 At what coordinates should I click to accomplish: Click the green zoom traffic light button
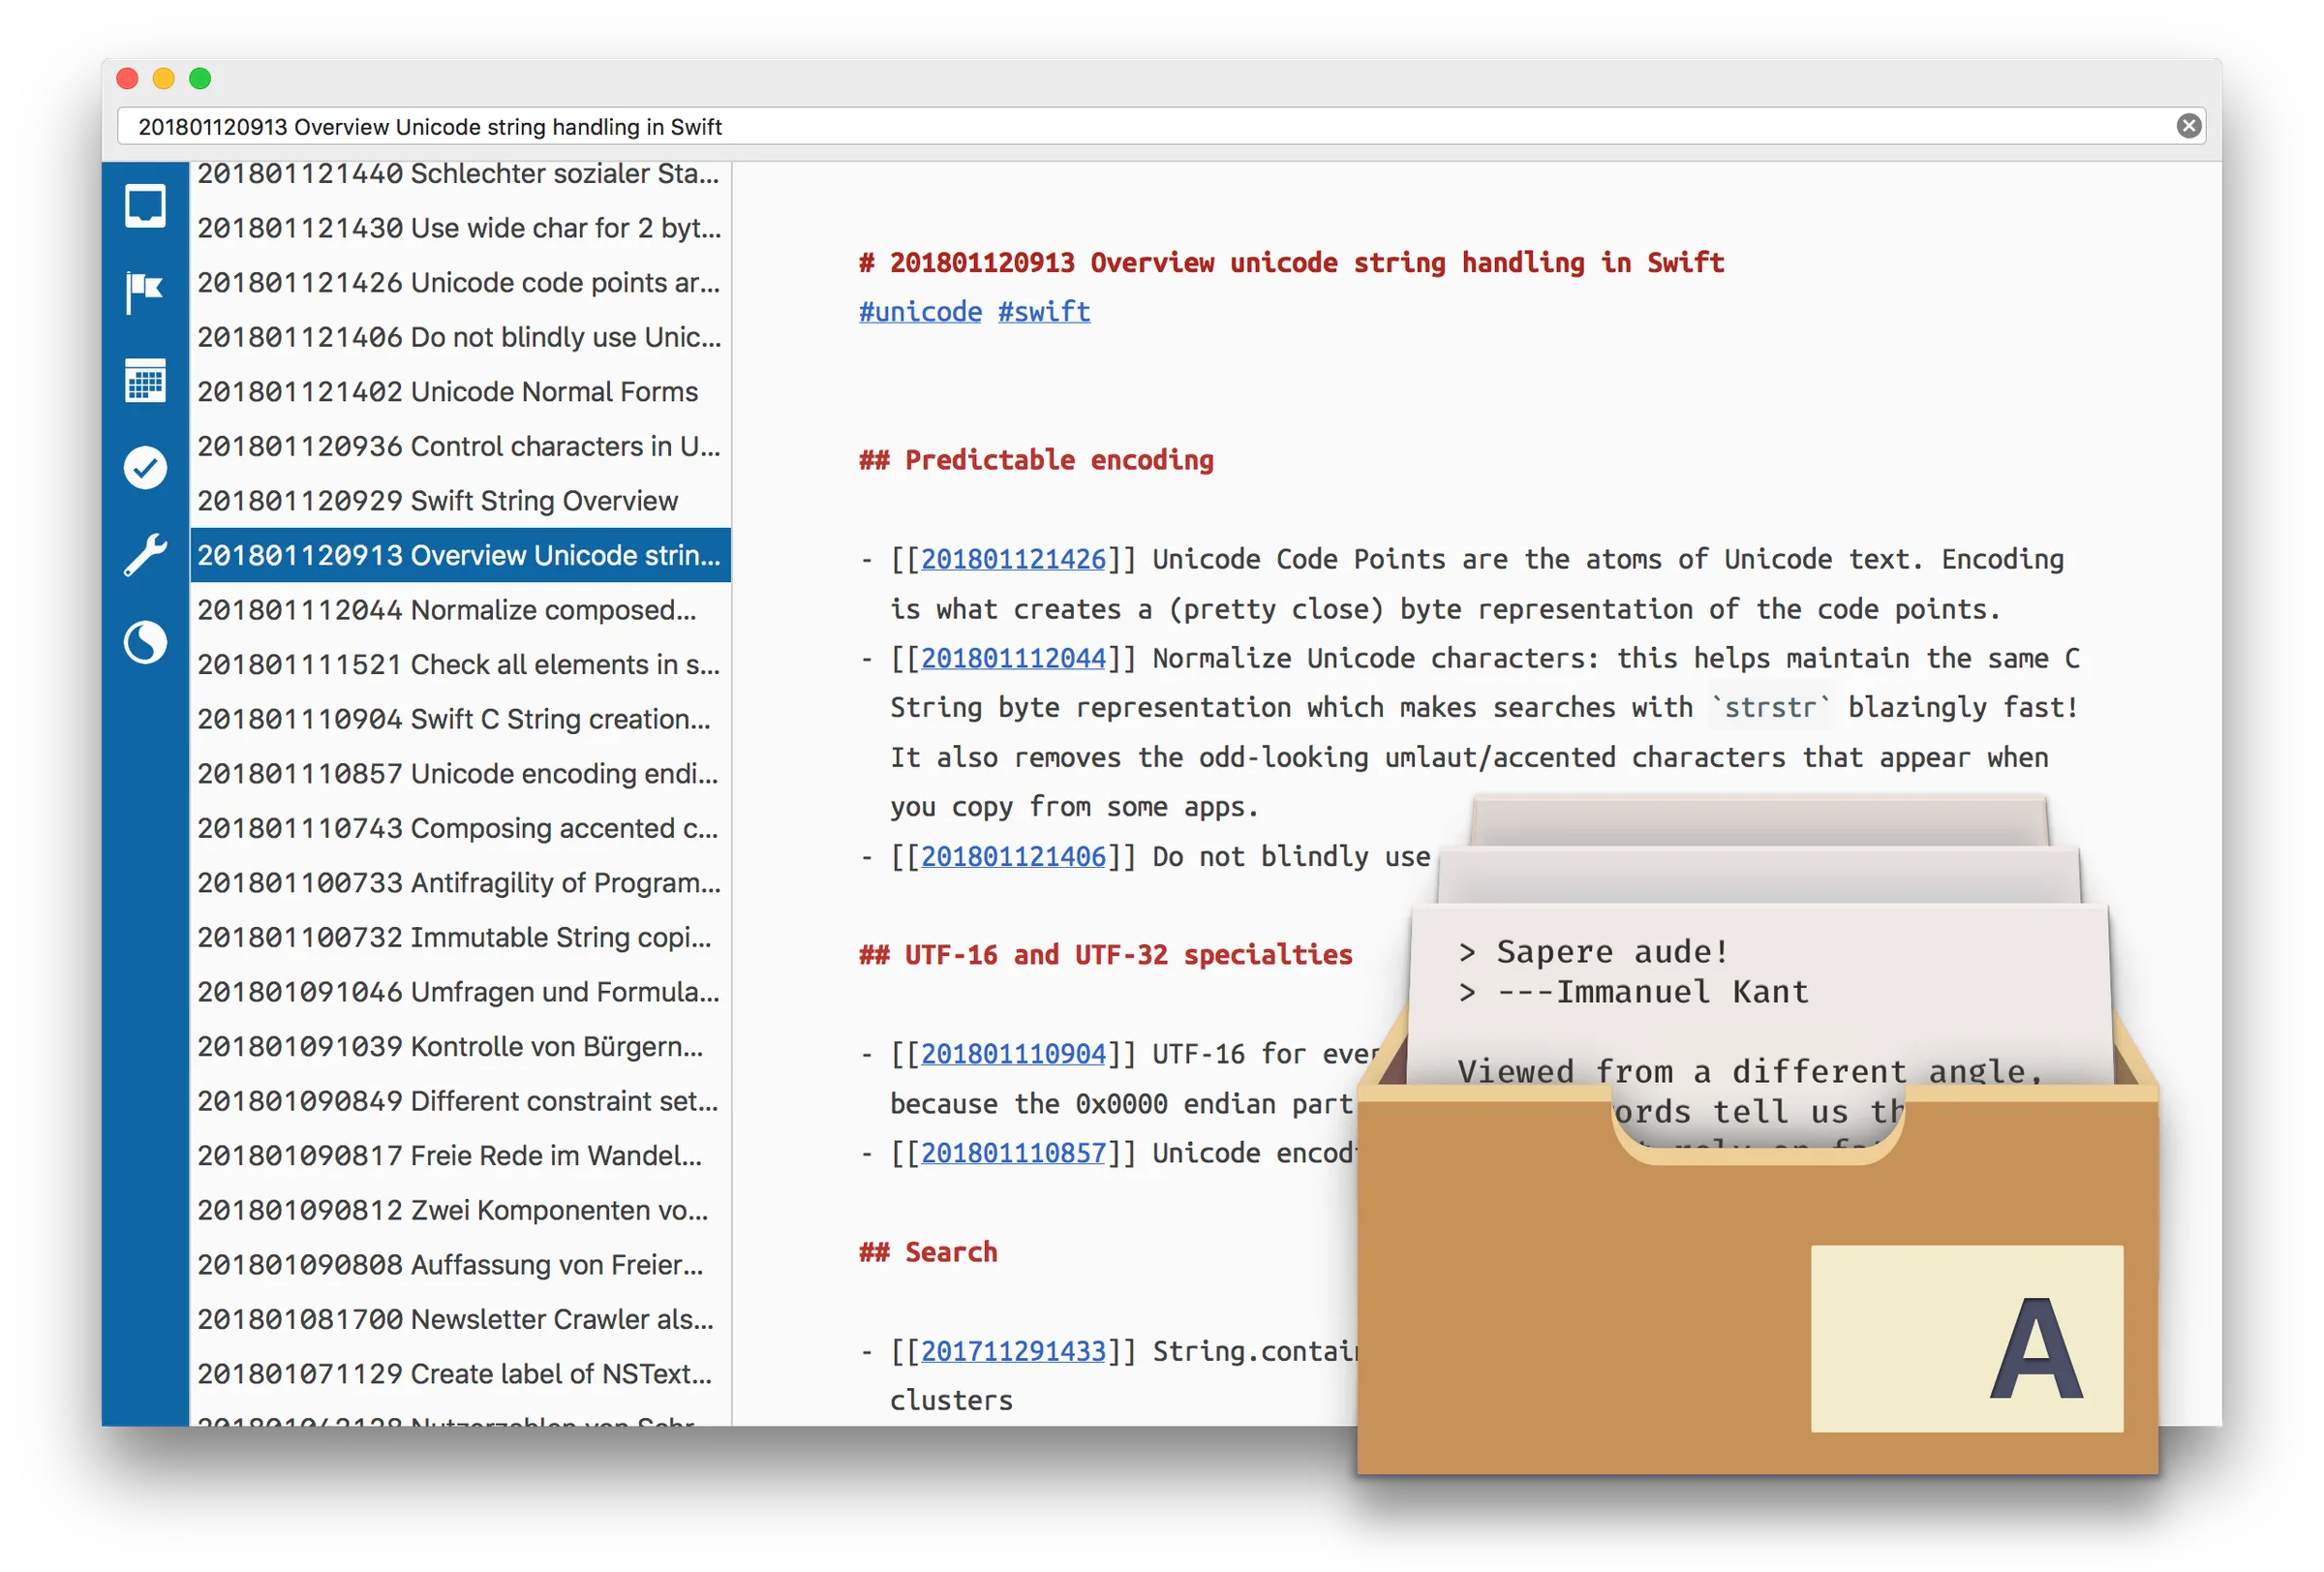[x=200, y=78]
